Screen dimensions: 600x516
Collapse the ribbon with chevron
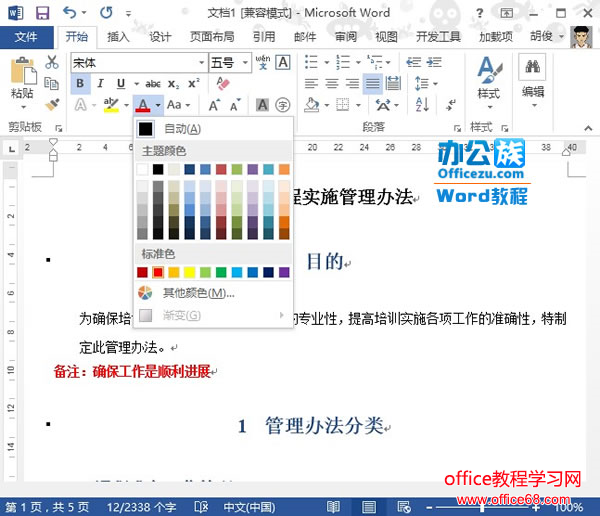(x=589, y=128)
